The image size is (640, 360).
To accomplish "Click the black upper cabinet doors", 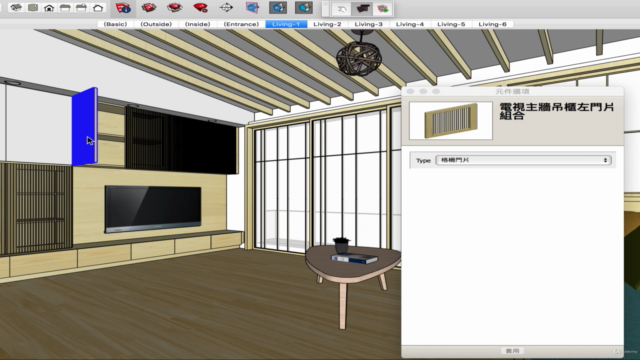I will pyautogui.click(x=182, y=141).
